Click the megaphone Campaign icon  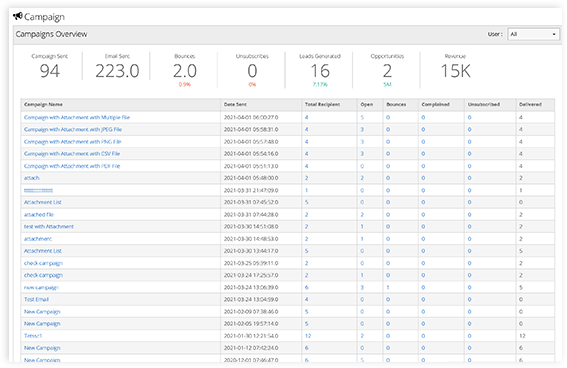18,16
